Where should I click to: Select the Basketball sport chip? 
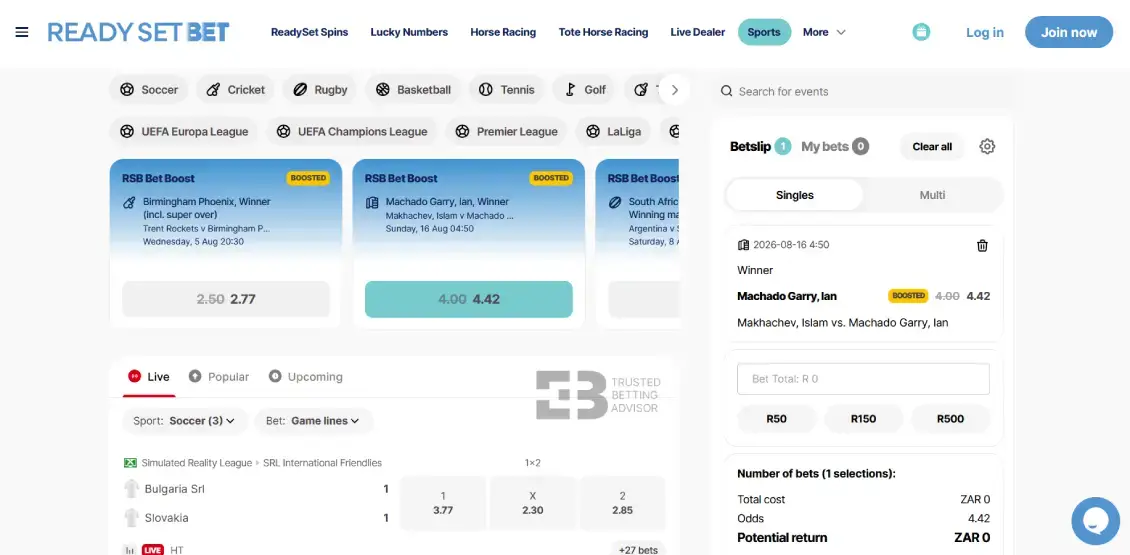click(x=413, y=90)
